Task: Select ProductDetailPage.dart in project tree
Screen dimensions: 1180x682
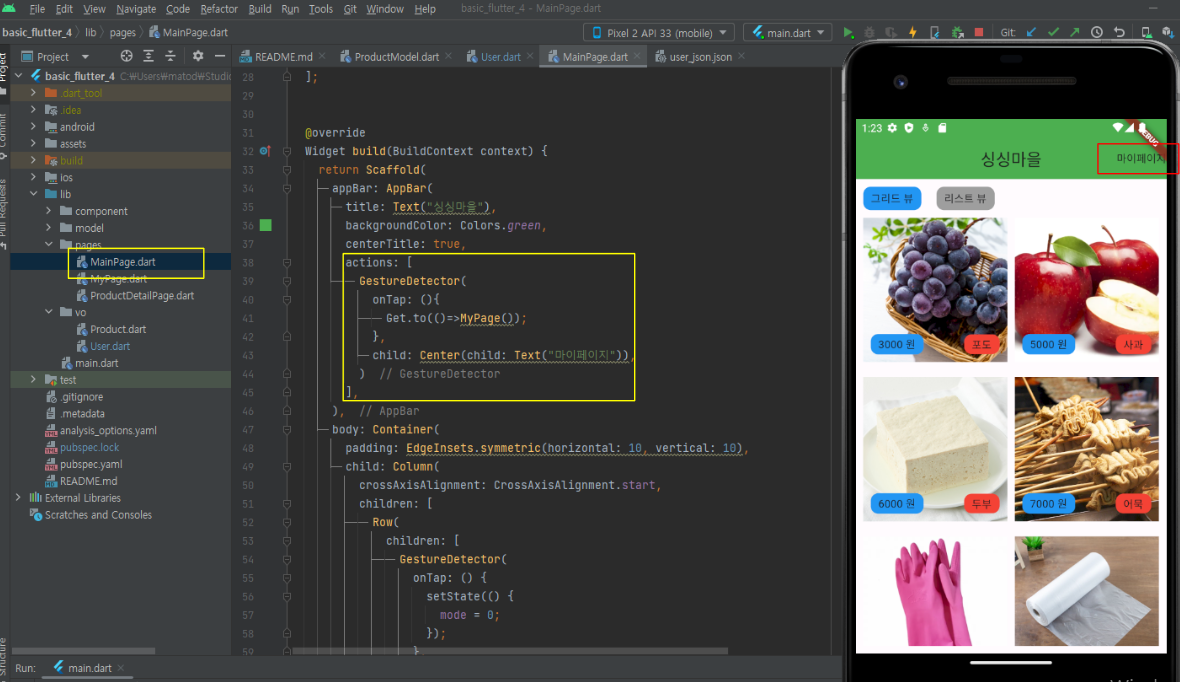Action: tap(141, 295)
